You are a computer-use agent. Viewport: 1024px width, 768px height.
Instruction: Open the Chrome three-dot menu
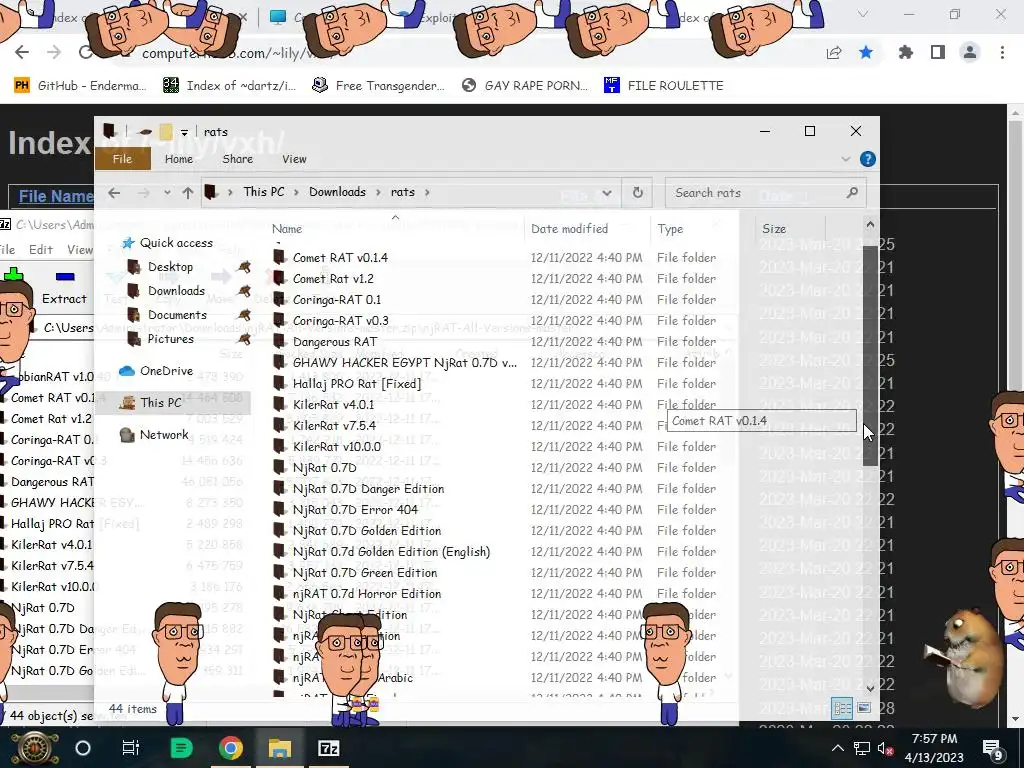pyautogui.click(x=1002, y=52)
